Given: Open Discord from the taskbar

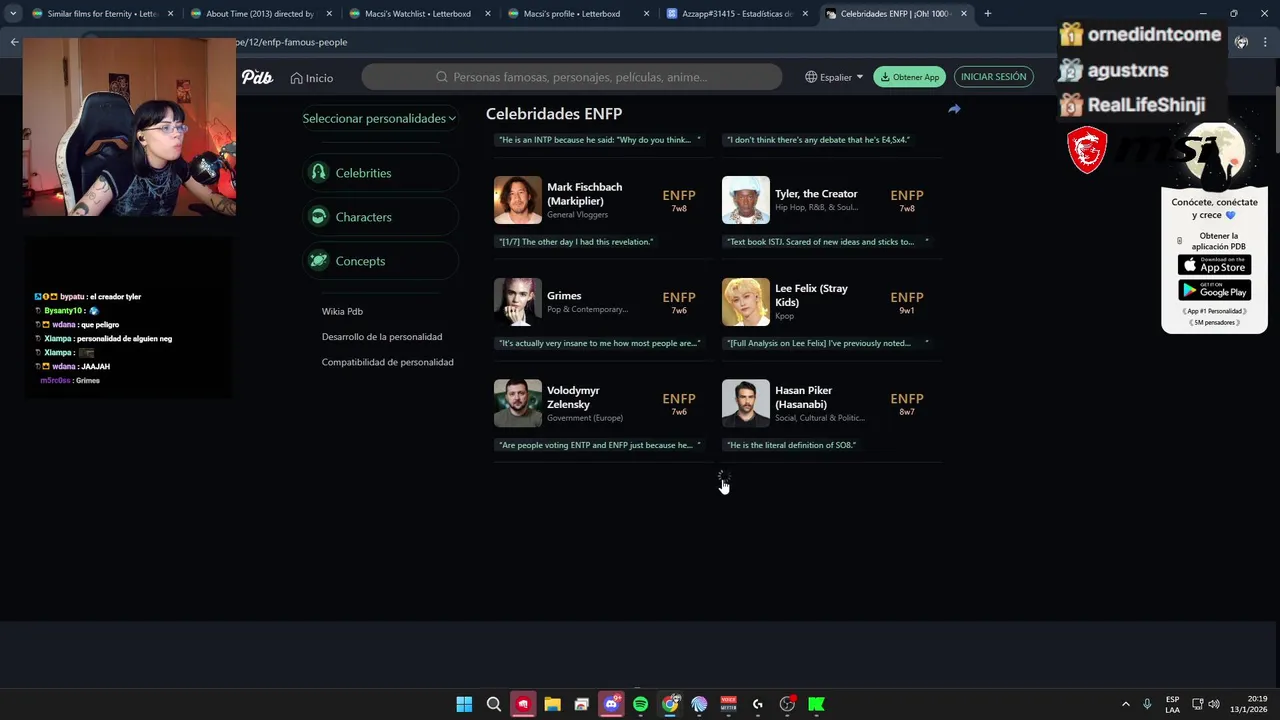Looking at the screenshot, I should pos(611,704).
